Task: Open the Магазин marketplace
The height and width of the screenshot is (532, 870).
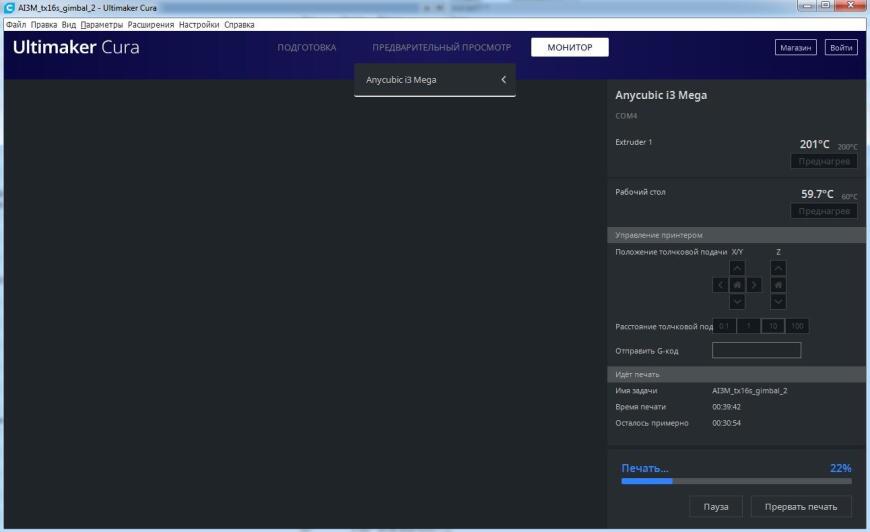Action: (796, 48)
